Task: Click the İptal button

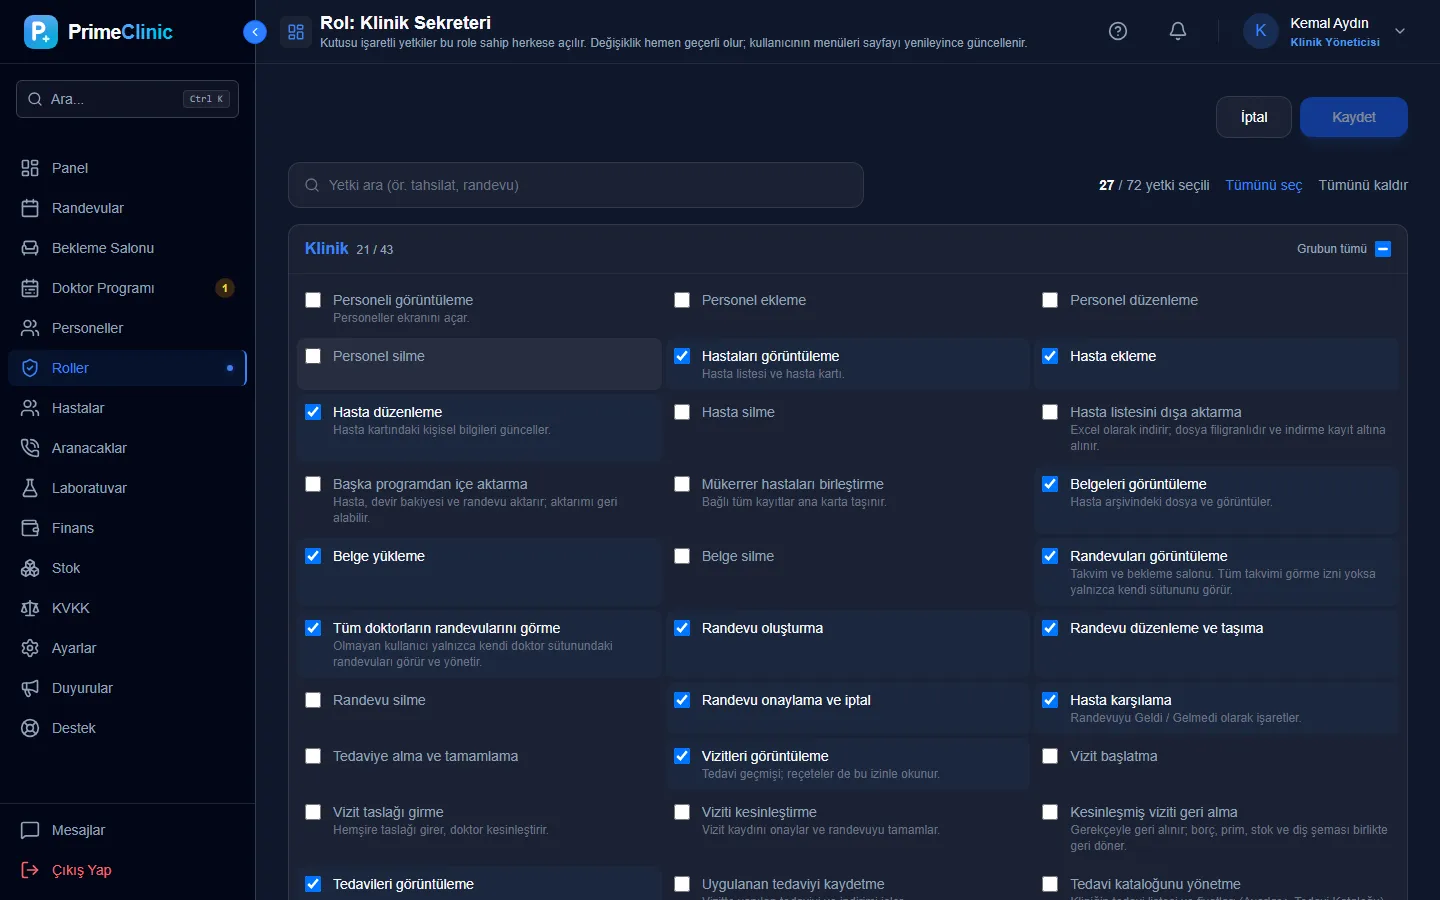Action: [1254, 117]
